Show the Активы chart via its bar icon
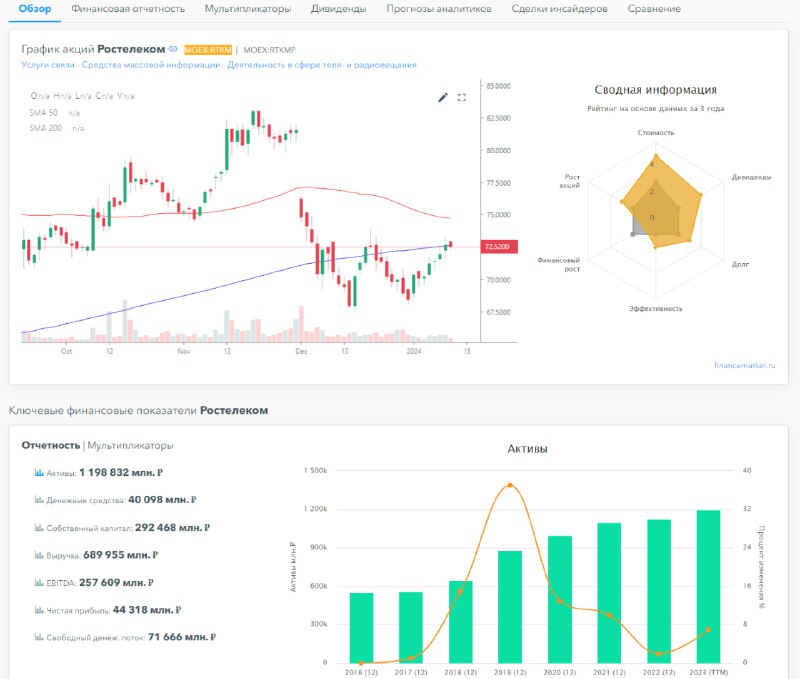 click(39, 472)
